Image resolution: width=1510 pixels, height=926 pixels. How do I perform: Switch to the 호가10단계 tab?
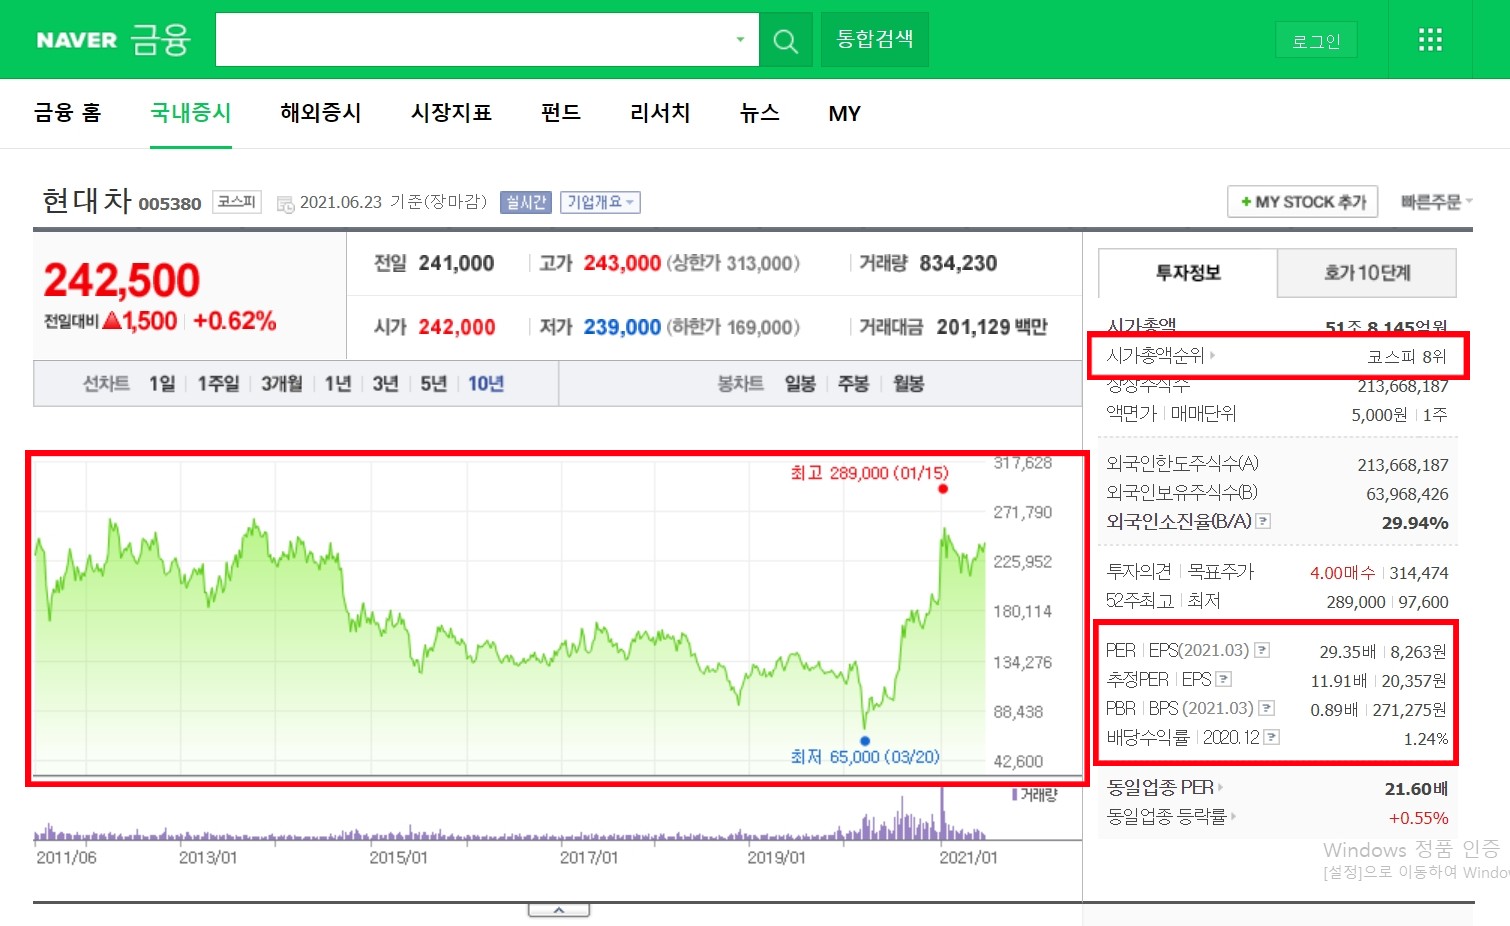click(1367, 273)
